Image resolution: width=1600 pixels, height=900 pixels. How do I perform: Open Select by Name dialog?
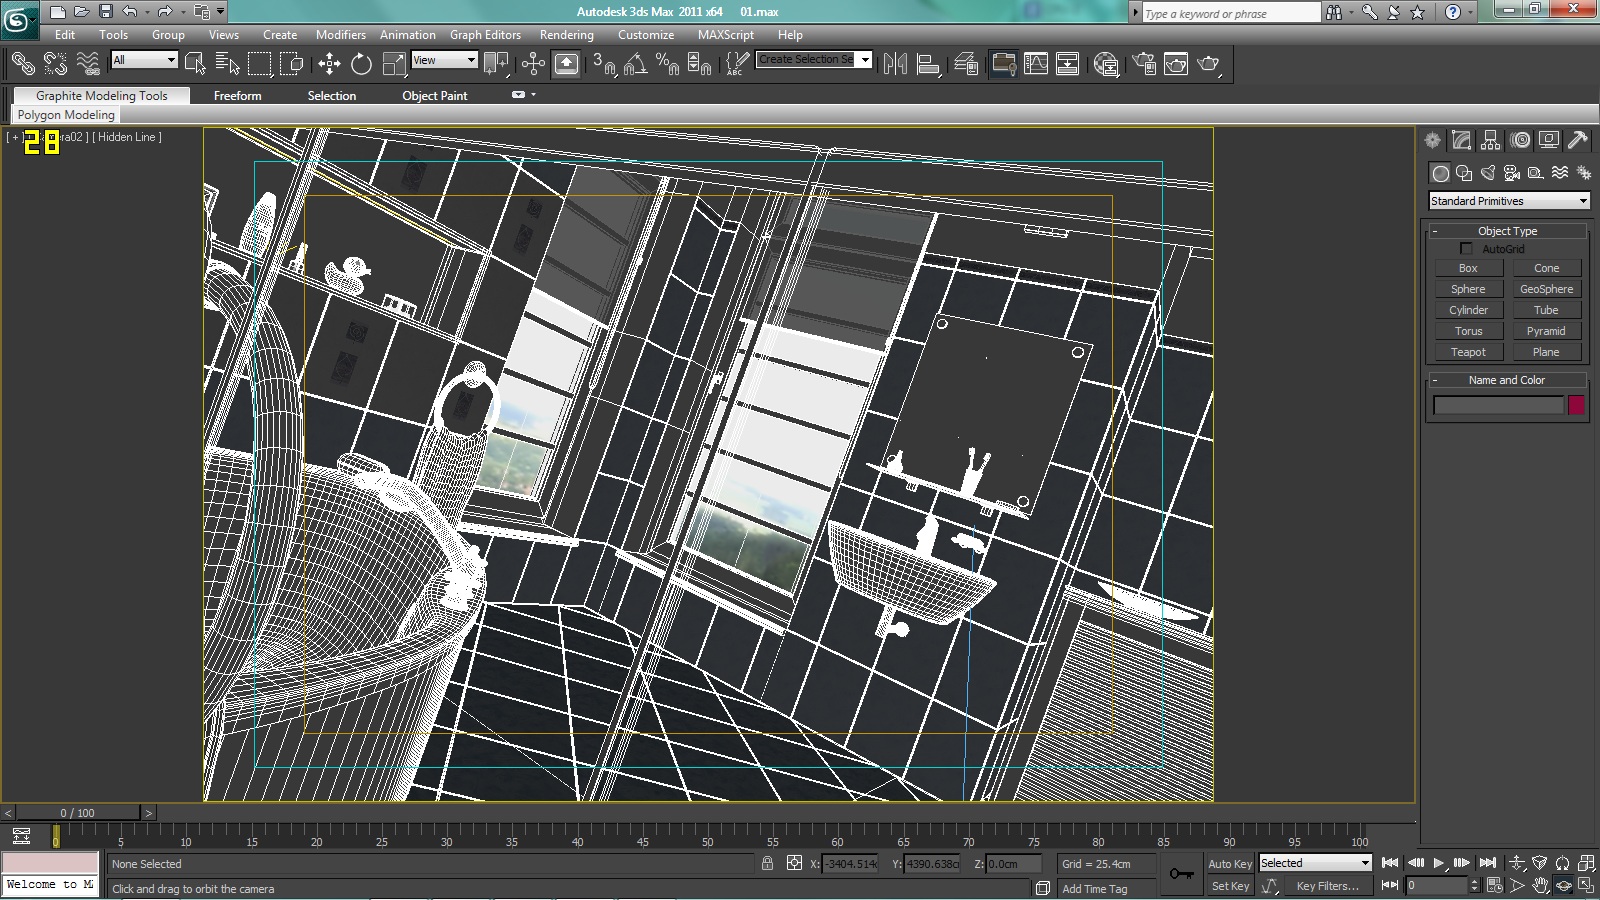[x=228, y=64]
